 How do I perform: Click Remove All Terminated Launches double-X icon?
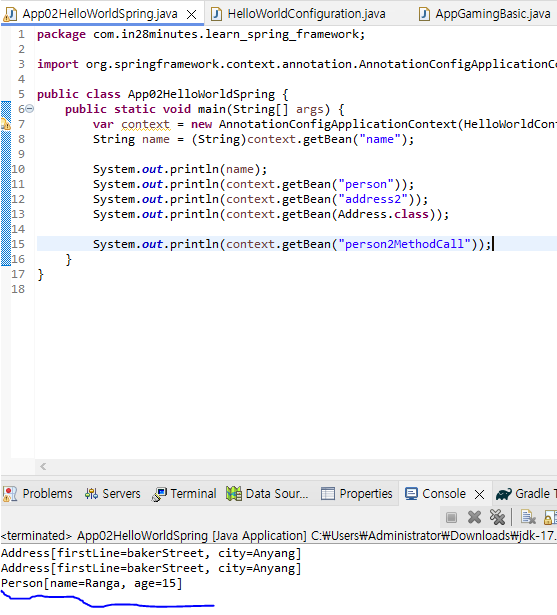[x=497, y=517]
